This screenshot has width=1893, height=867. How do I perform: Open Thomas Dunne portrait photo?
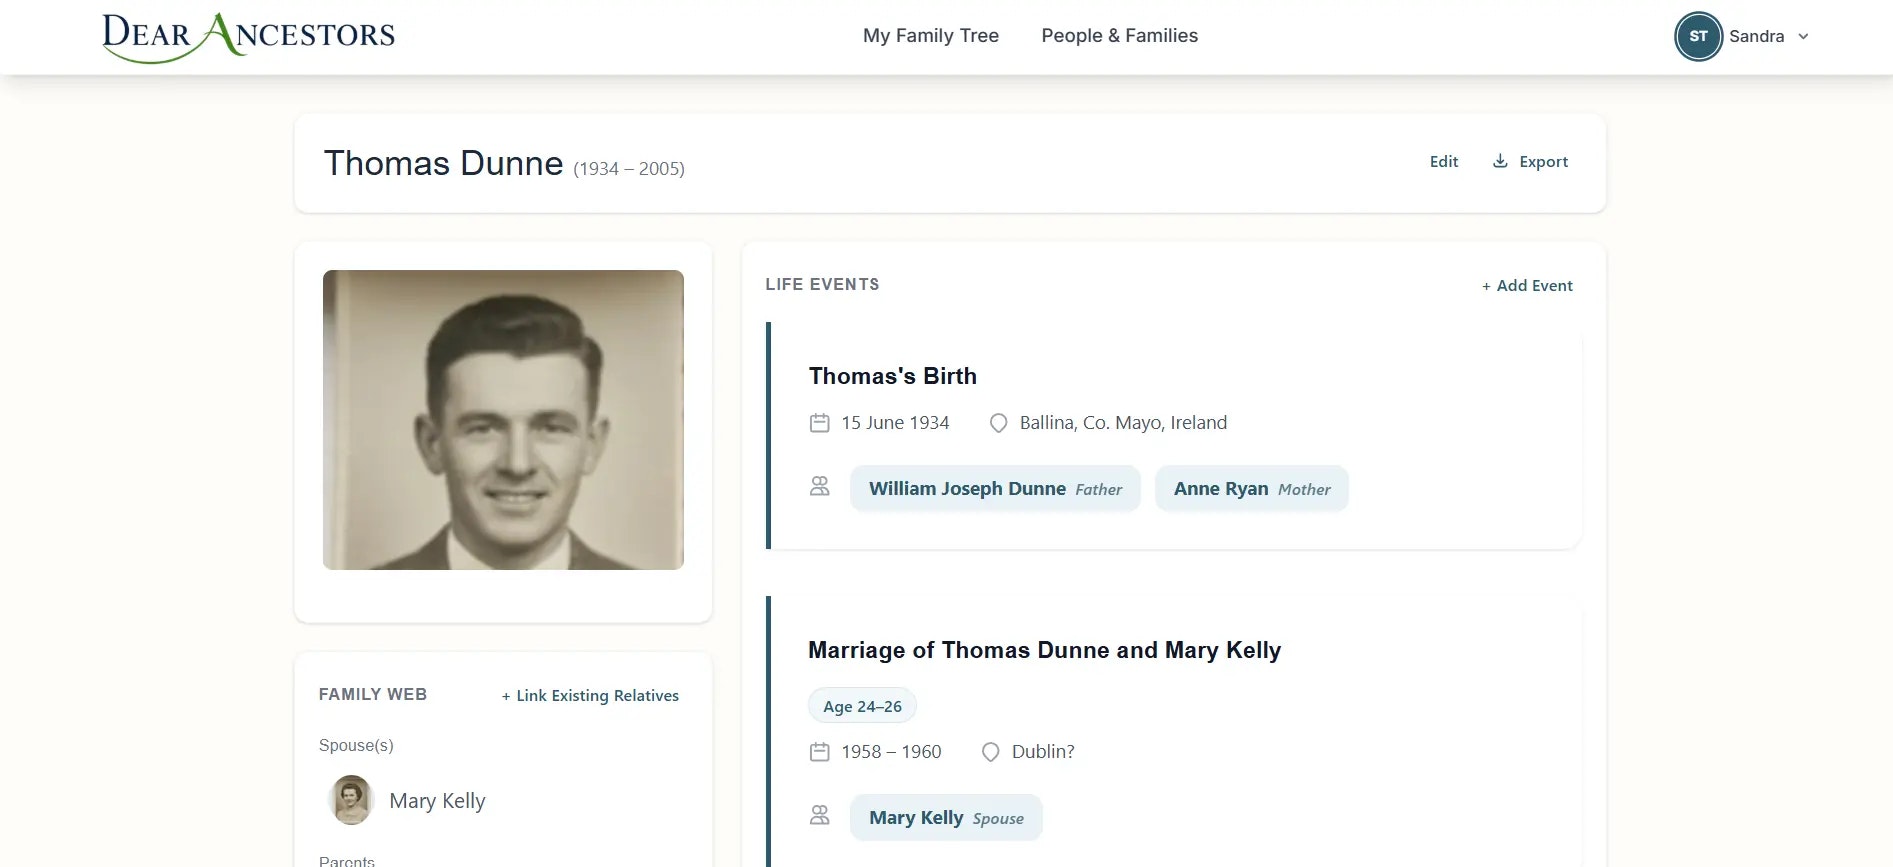point(503,420)
